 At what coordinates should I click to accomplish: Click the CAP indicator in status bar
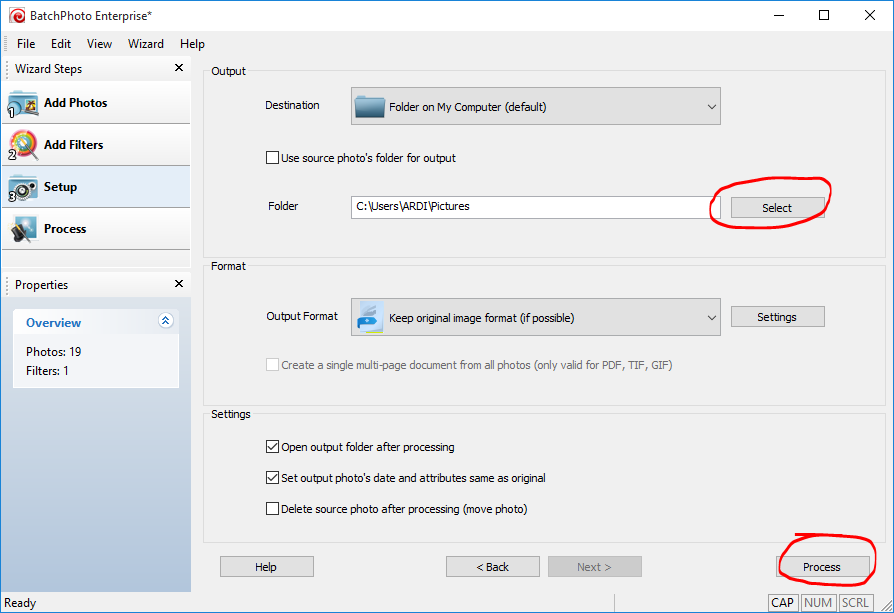(x=783, y=602)
